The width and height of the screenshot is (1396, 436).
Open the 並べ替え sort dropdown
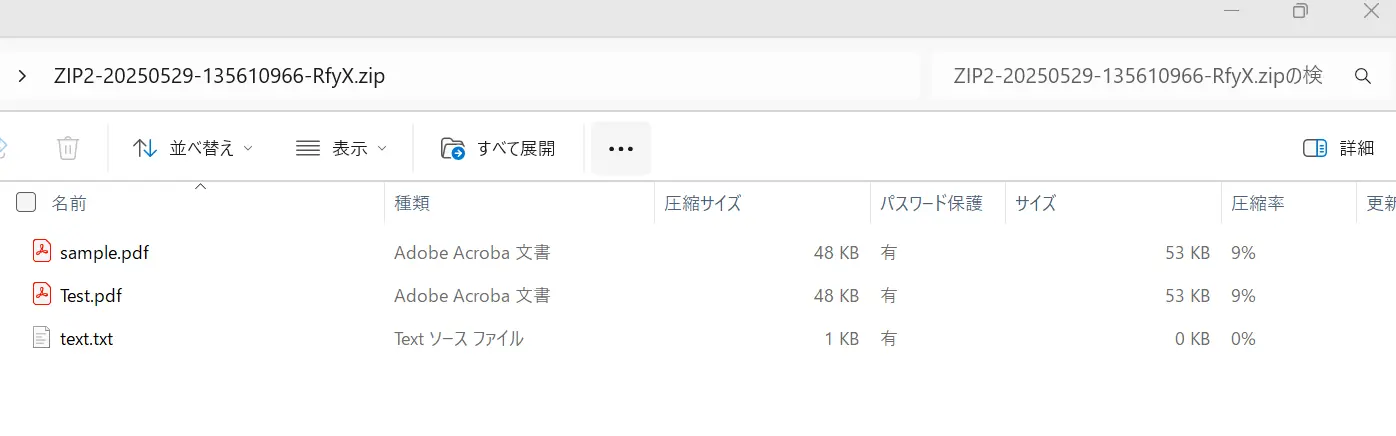(x=193, y=148)
